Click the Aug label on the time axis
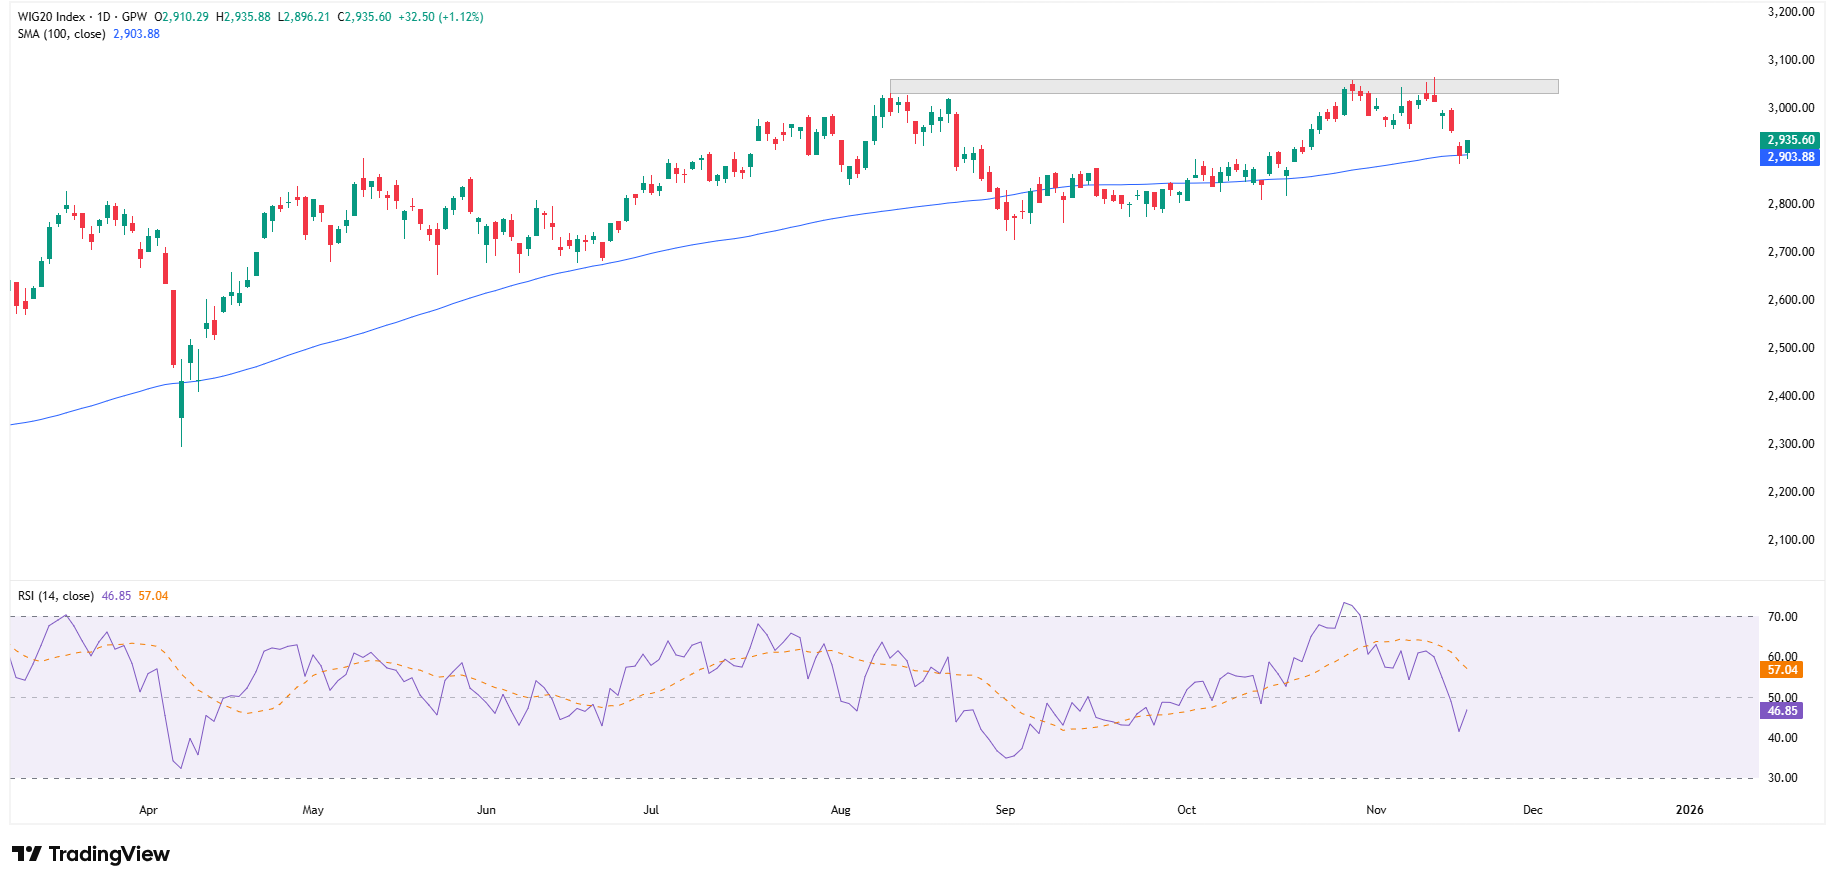Screen dimensions: 1835x885 coord(840,810)
